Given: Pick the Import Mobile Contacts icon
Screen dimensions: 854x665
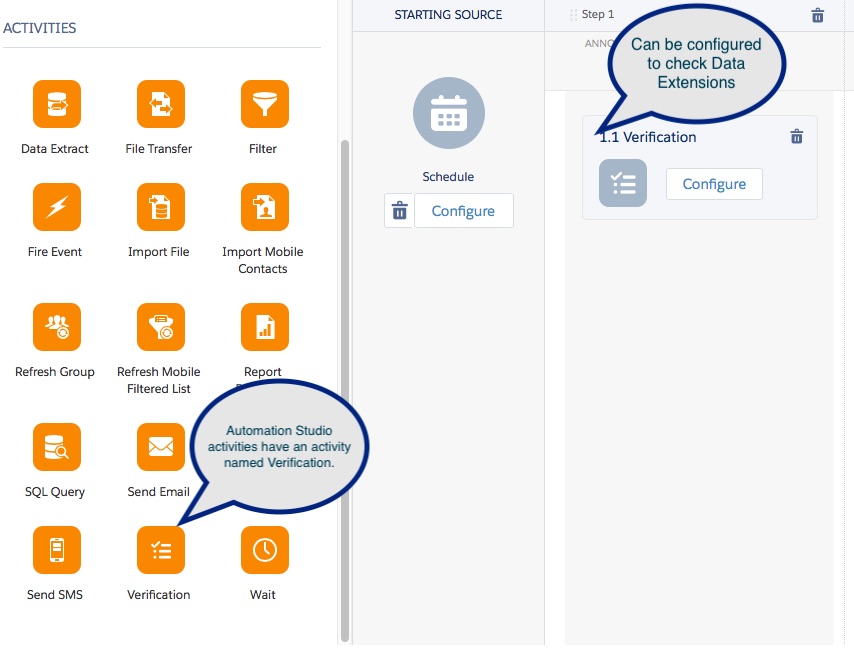Looking at the screenshot, I should [x=264, y=207].
